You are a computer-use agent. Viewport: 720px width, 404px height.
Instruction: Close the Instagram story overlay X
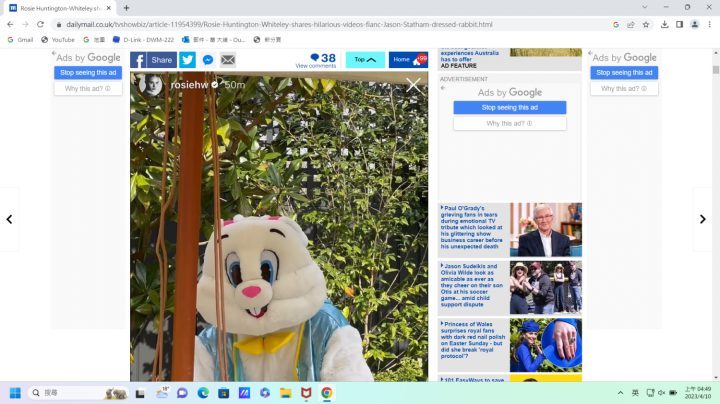[x=413, y=85]
